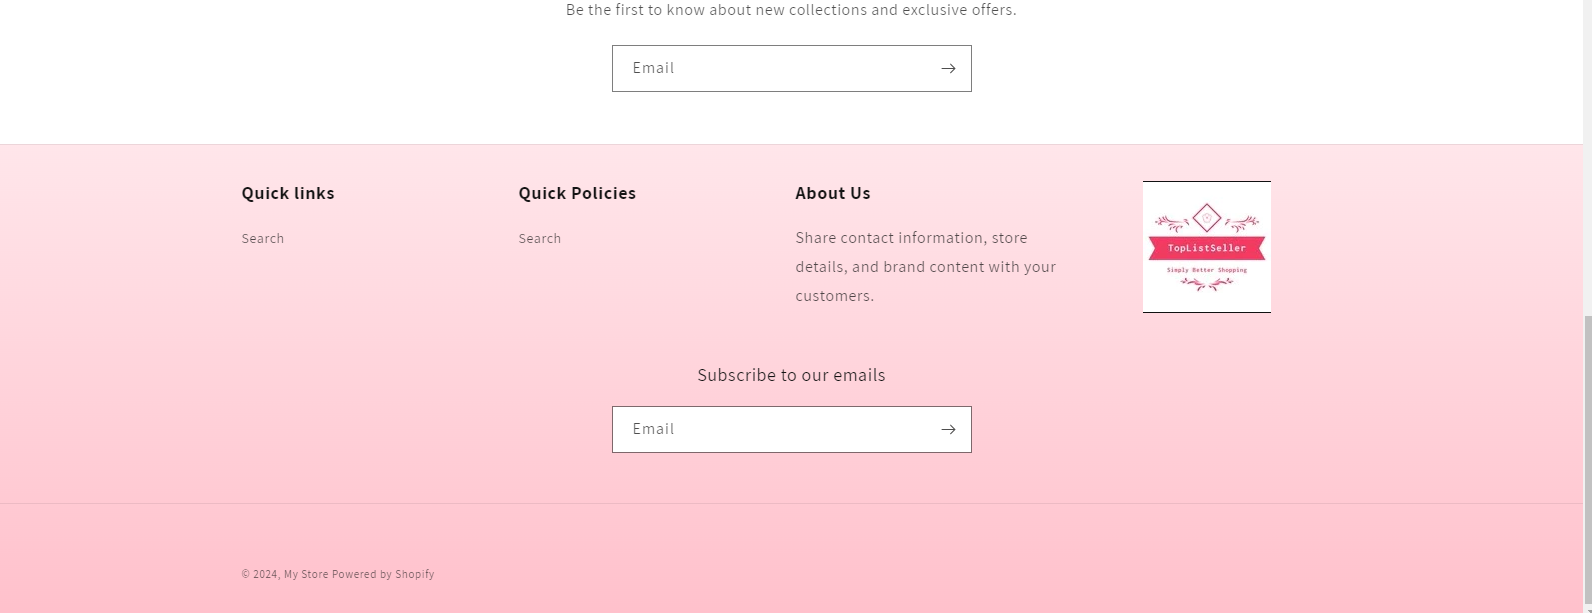1592x613 pixels.
Task: Click the scrollbar track above the thumb
Action: 1587,158
